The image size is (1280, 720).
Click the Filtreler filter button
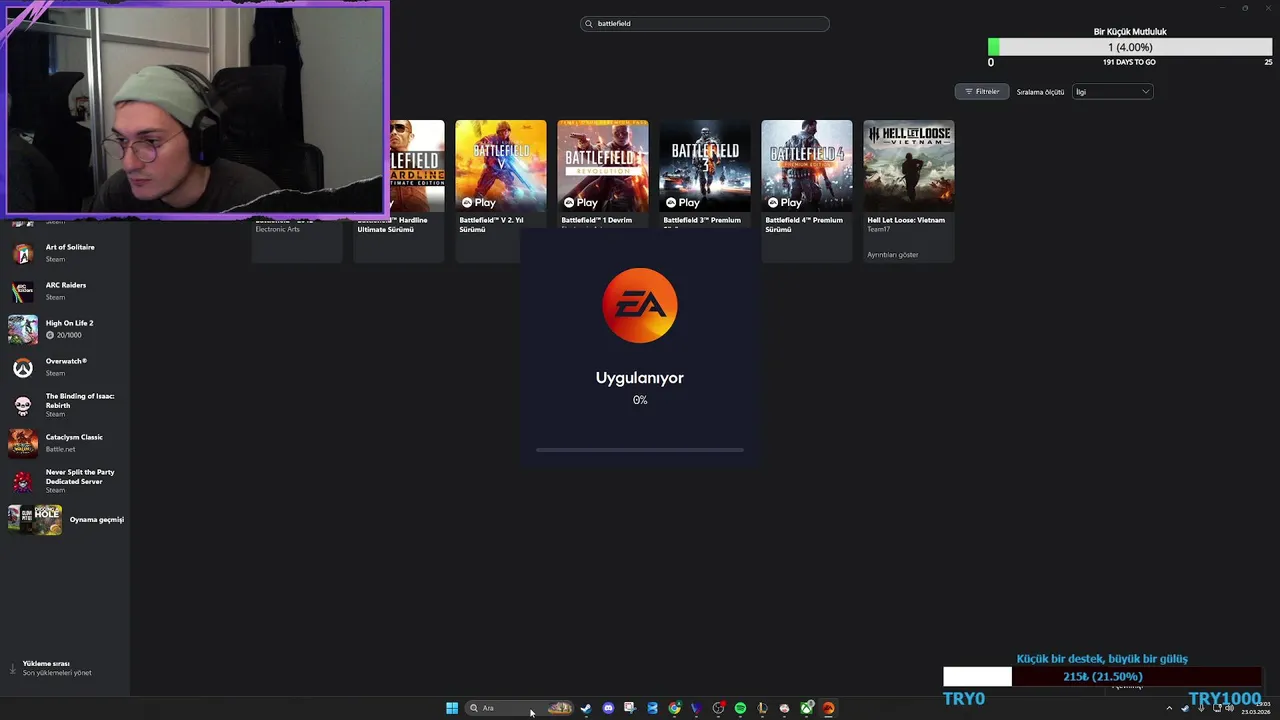[x=982, y=92]
